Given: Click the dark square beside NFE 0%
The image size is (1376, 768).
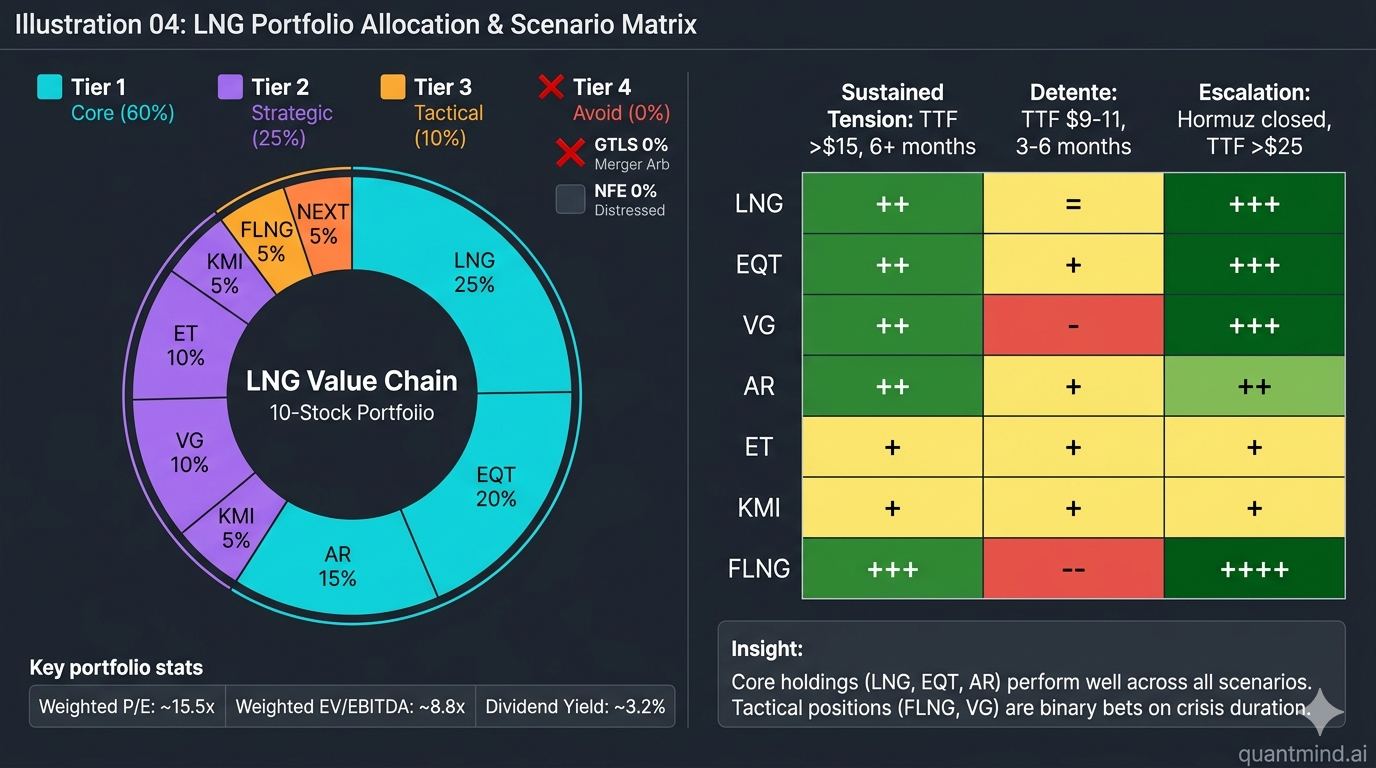Looking at the screenshot, I should coord(570,200).
